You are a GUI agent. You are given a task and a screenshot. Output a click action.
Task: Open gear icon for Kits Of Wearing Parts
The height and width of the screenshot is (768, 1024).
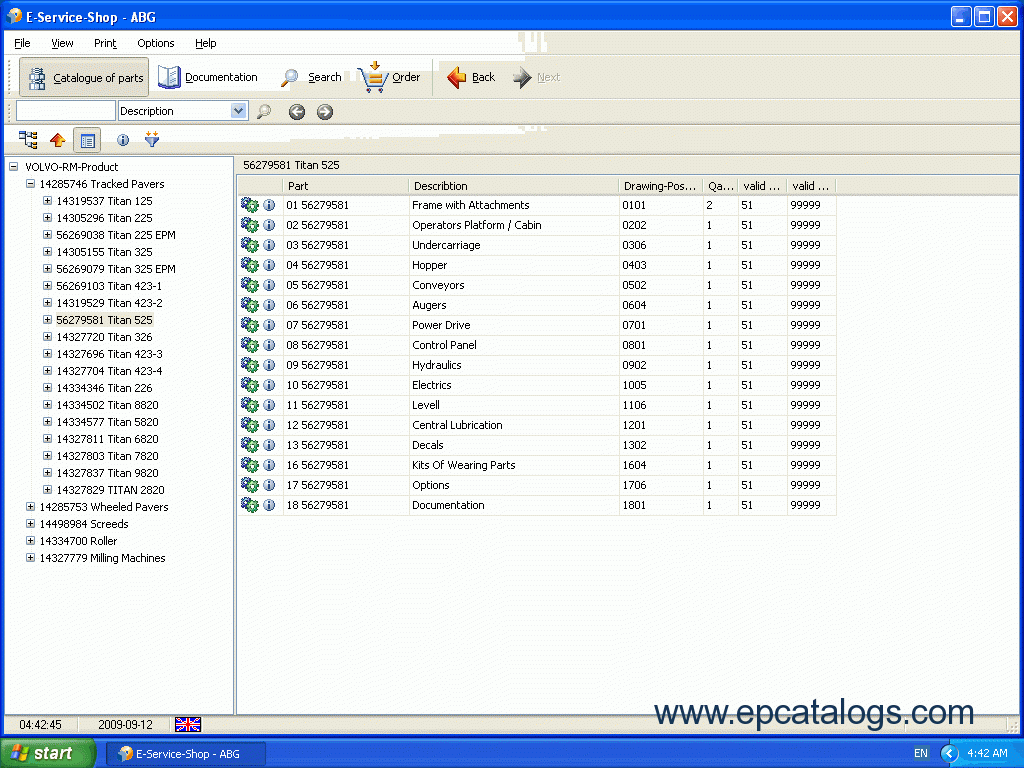coord(249,465)
